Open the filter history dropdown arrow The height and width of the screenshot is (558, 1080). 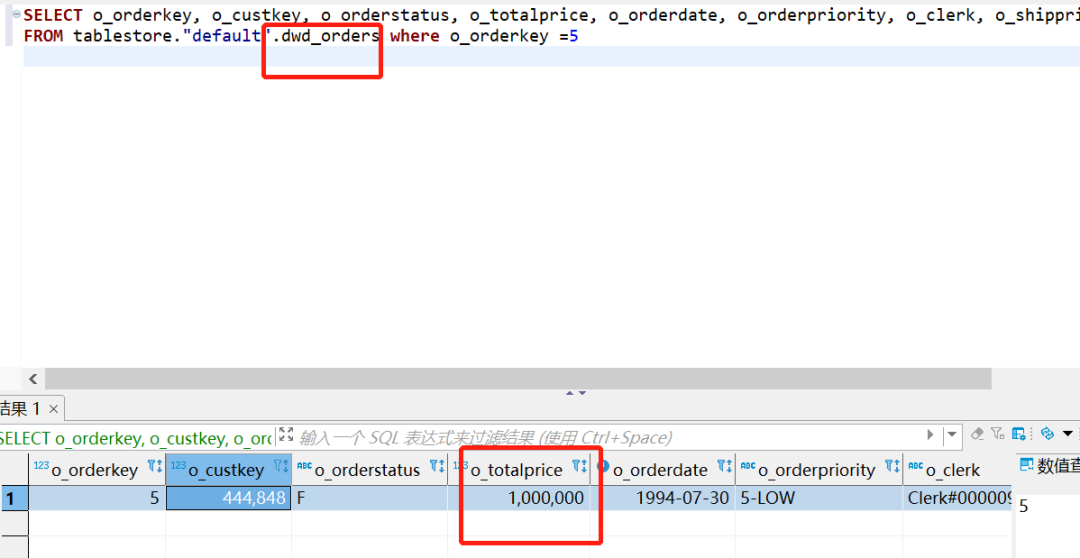952,435
